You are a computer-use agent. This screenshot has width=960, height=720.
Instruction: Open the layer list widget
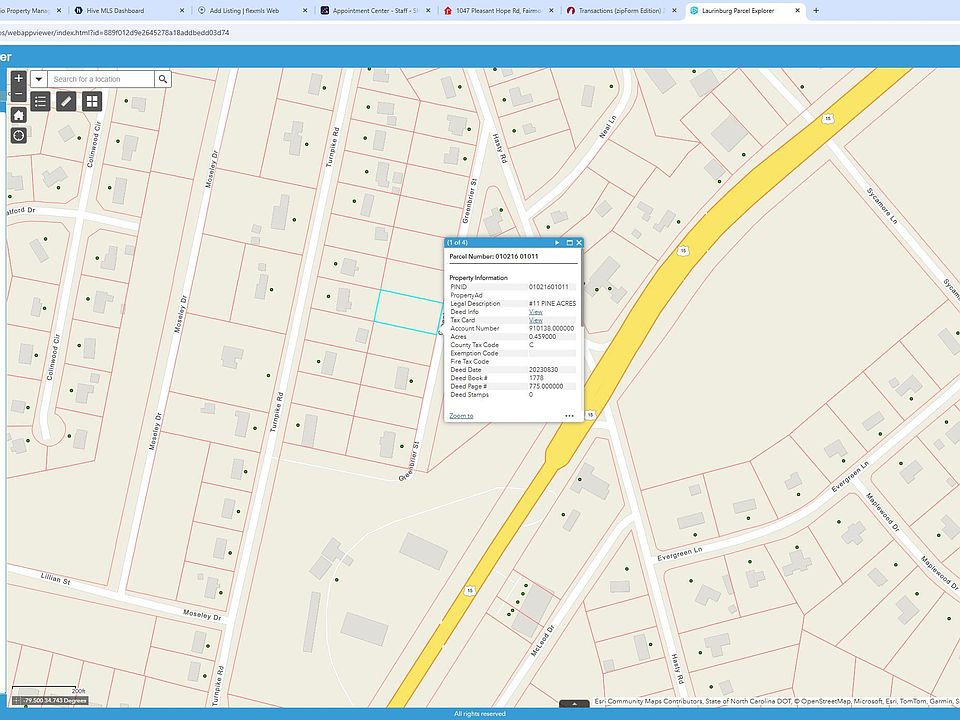[40, 101]
